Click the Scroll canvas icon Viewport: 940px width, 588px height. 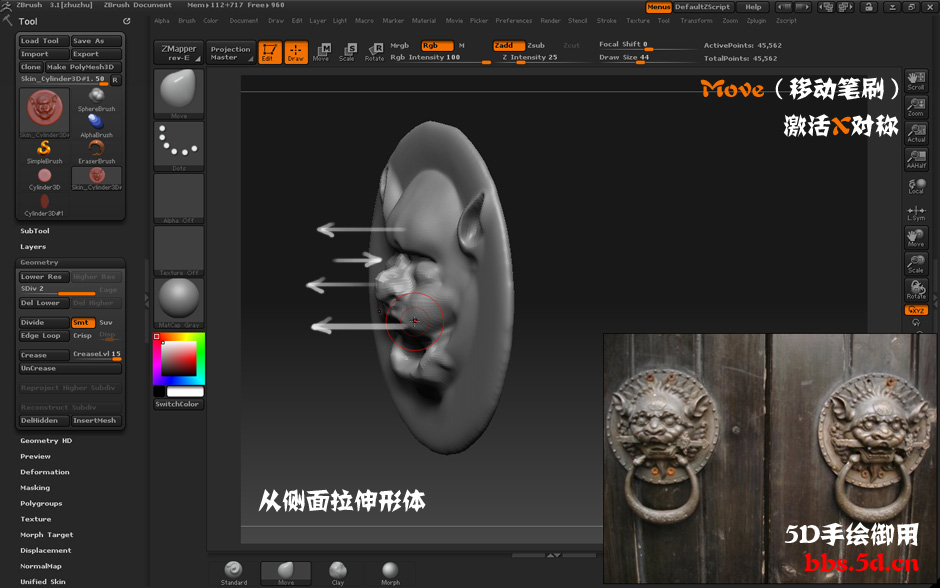pos(916,81)
